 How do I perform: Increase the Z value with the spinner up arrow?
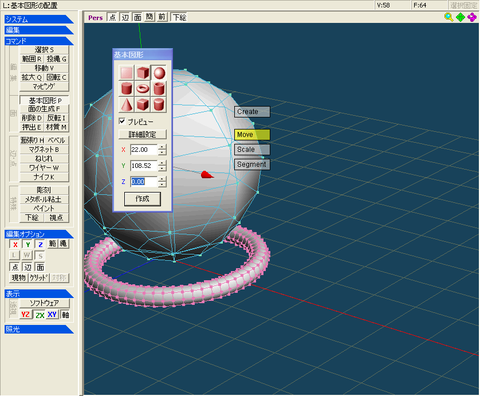click(162, 179)
